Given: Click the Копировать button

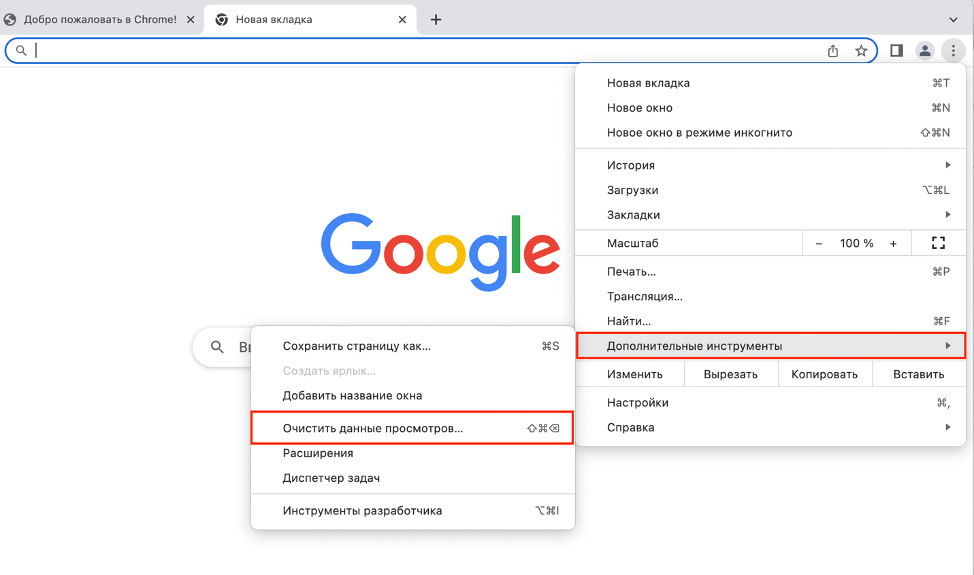Looking at the screenshot, I should tap(824, 375).
